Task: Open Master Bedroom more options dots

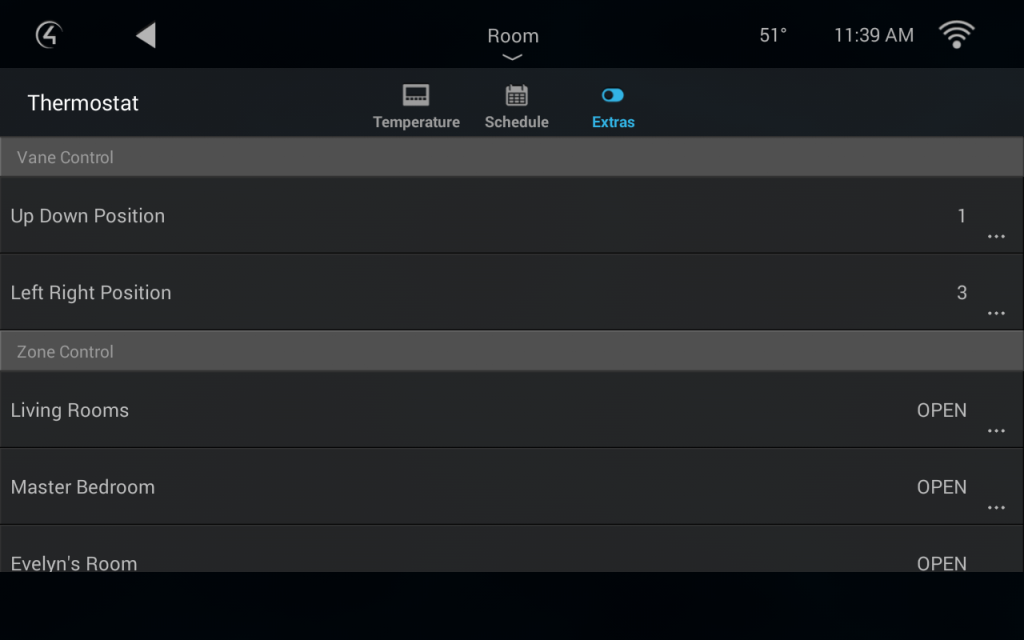Action: 996,508
